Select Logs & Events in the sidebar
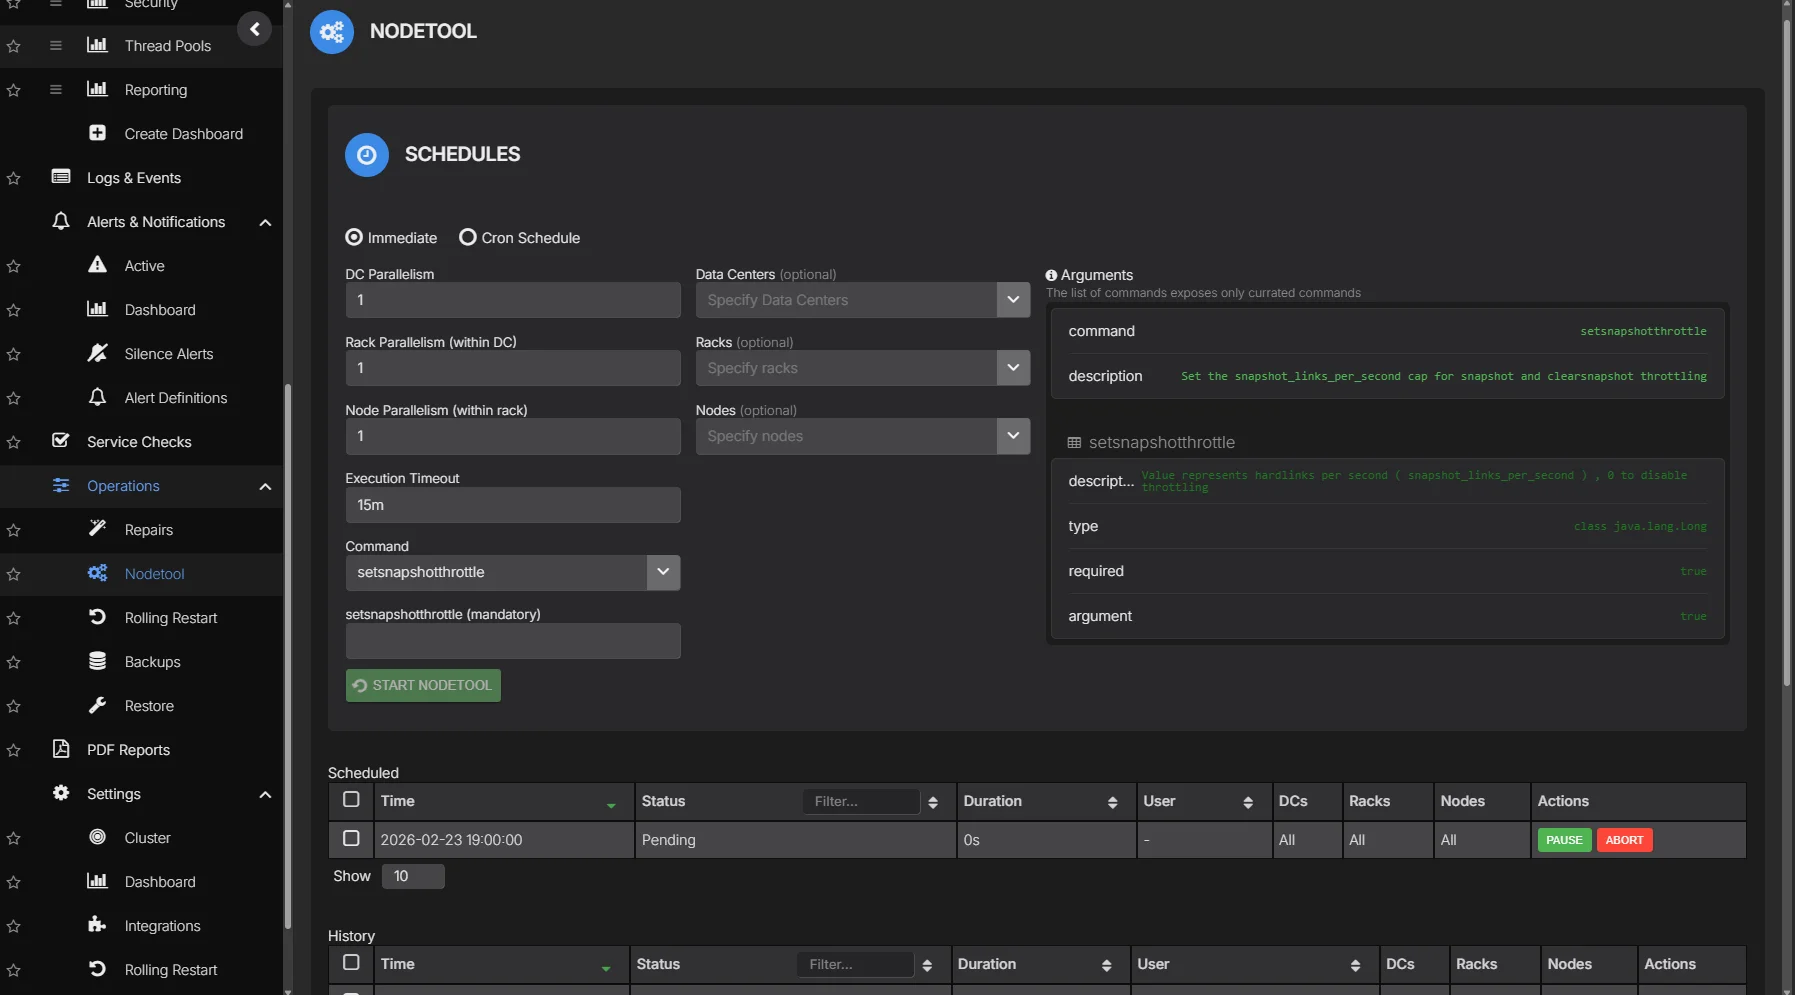 pos(134,177)
